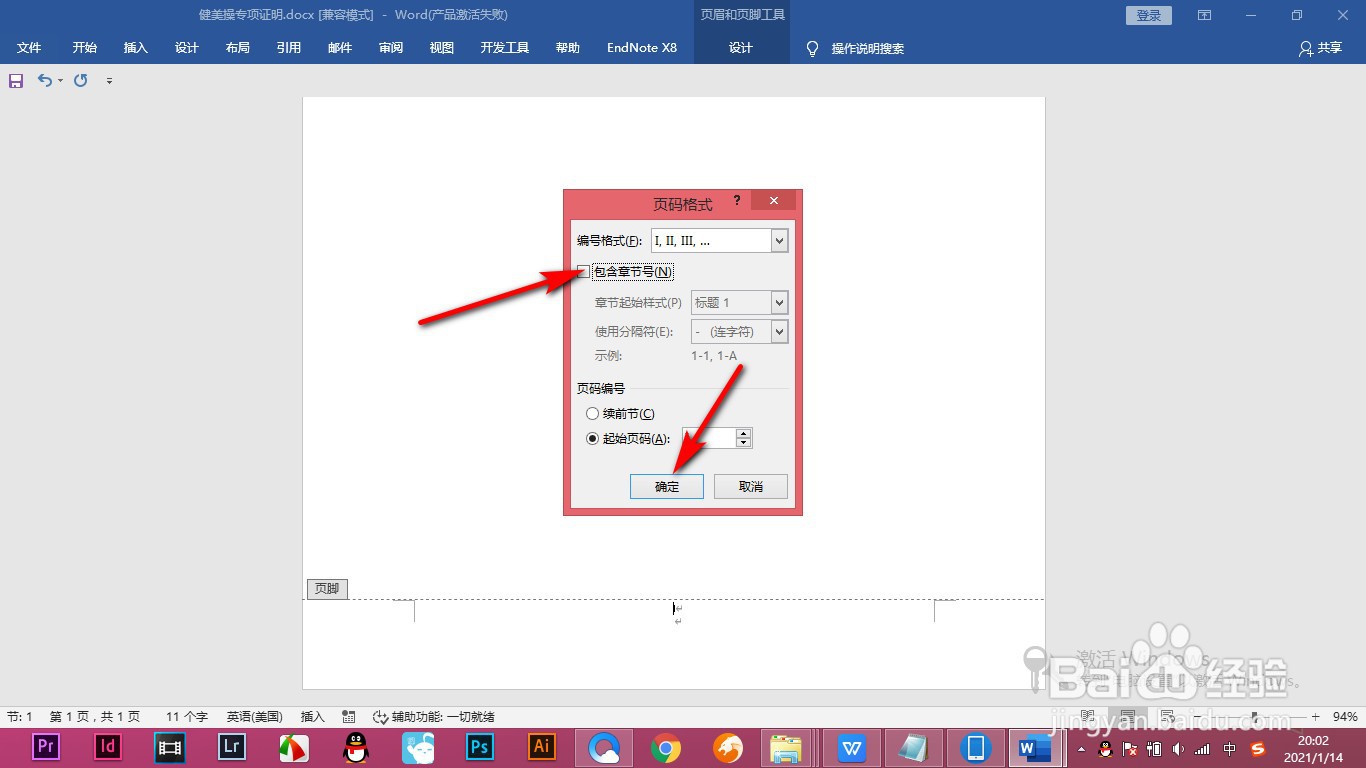The image size is (1366, 768).
Task: Open the 邮件 ribbon tab
Action: pyautogui.click(x=340, y=48)
